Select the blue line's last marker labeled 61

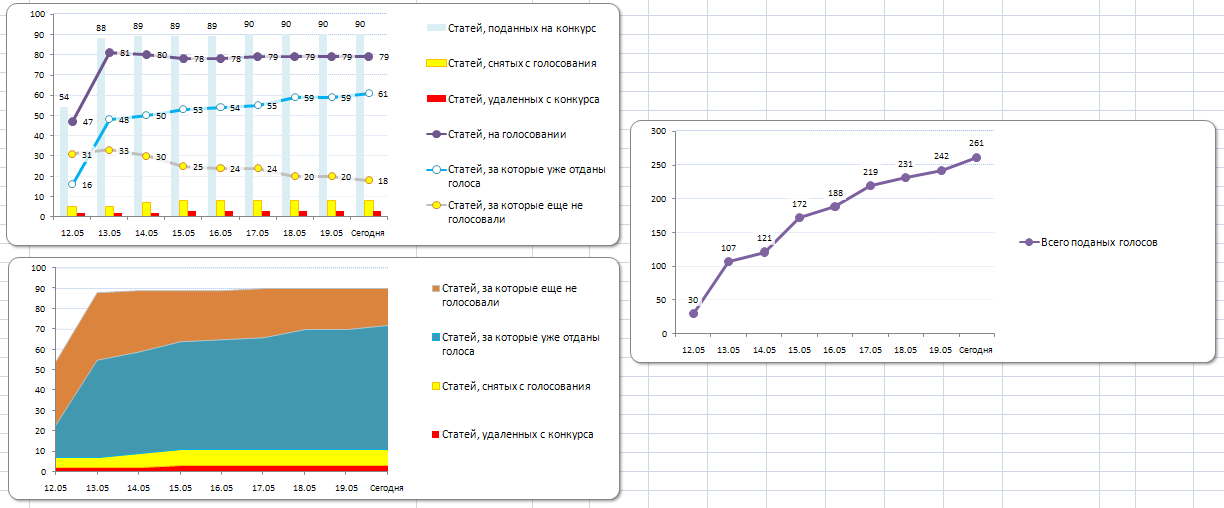(369, 93)
